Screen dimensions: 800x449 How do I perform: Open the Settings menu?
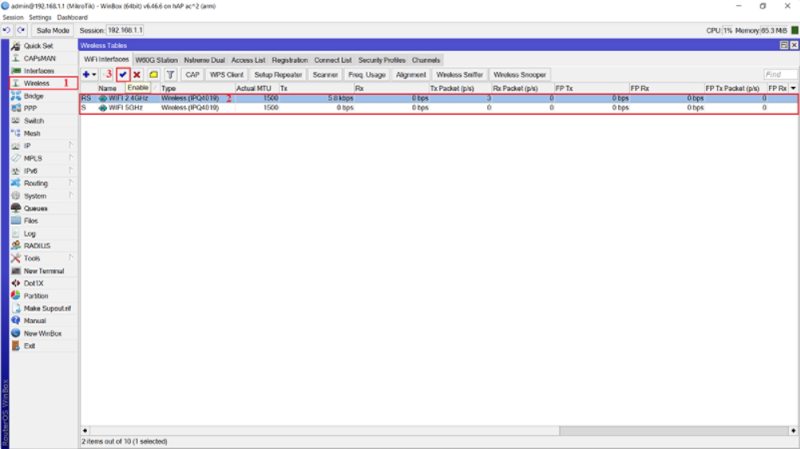pos(40,18)
